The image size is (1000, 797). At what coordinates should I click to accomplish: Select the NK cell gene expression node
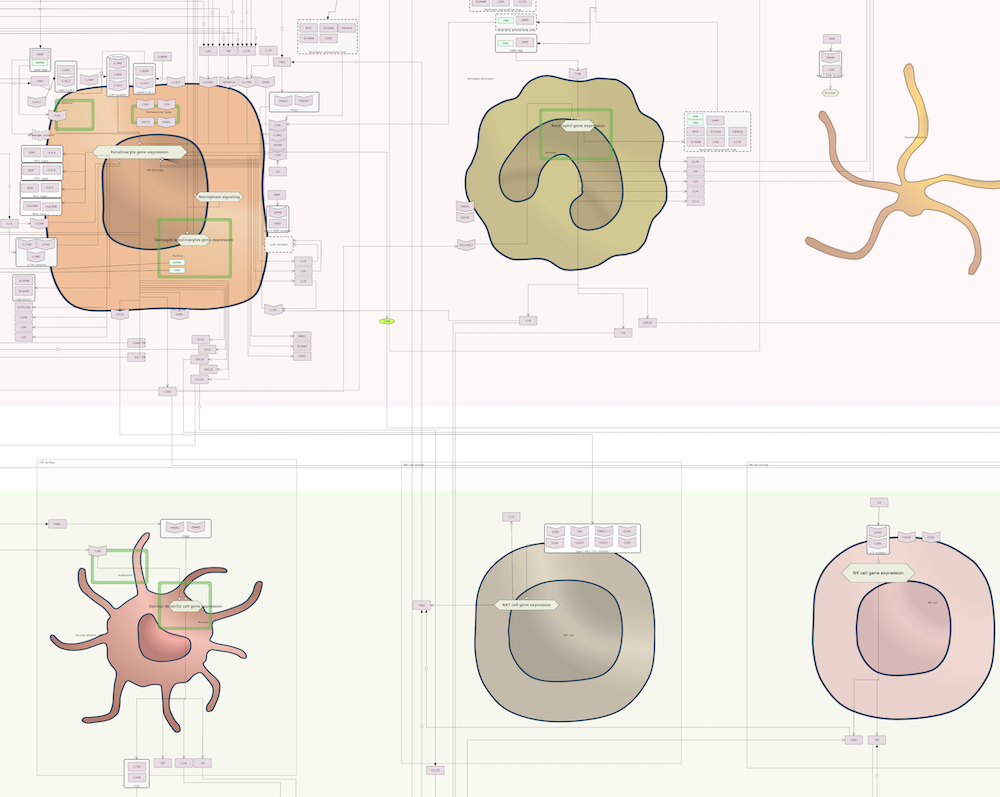pos(879,574)
